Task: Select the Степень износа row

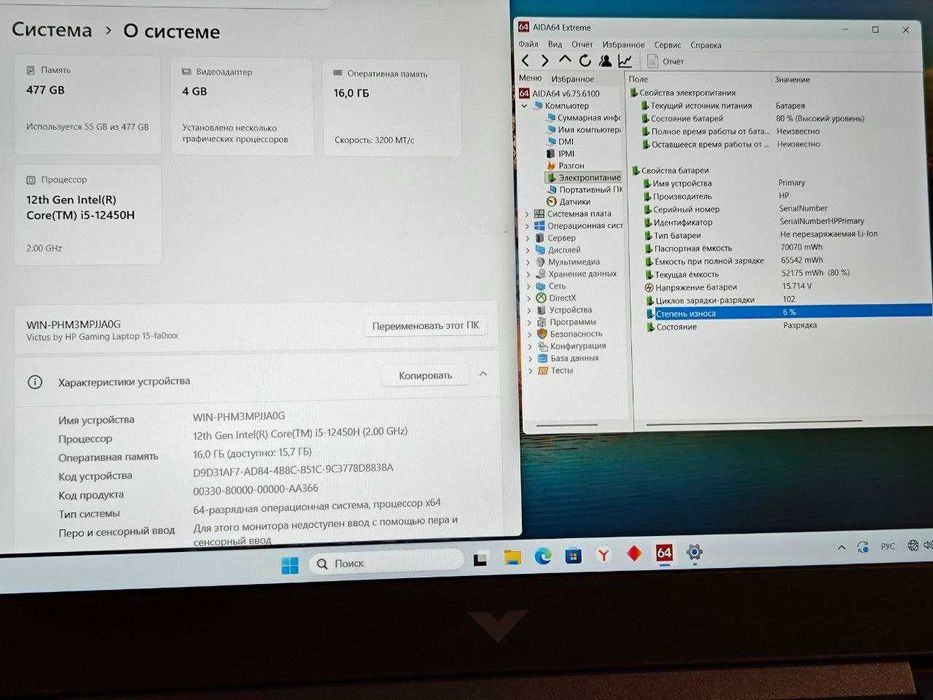Action: (x=788, y=312)
